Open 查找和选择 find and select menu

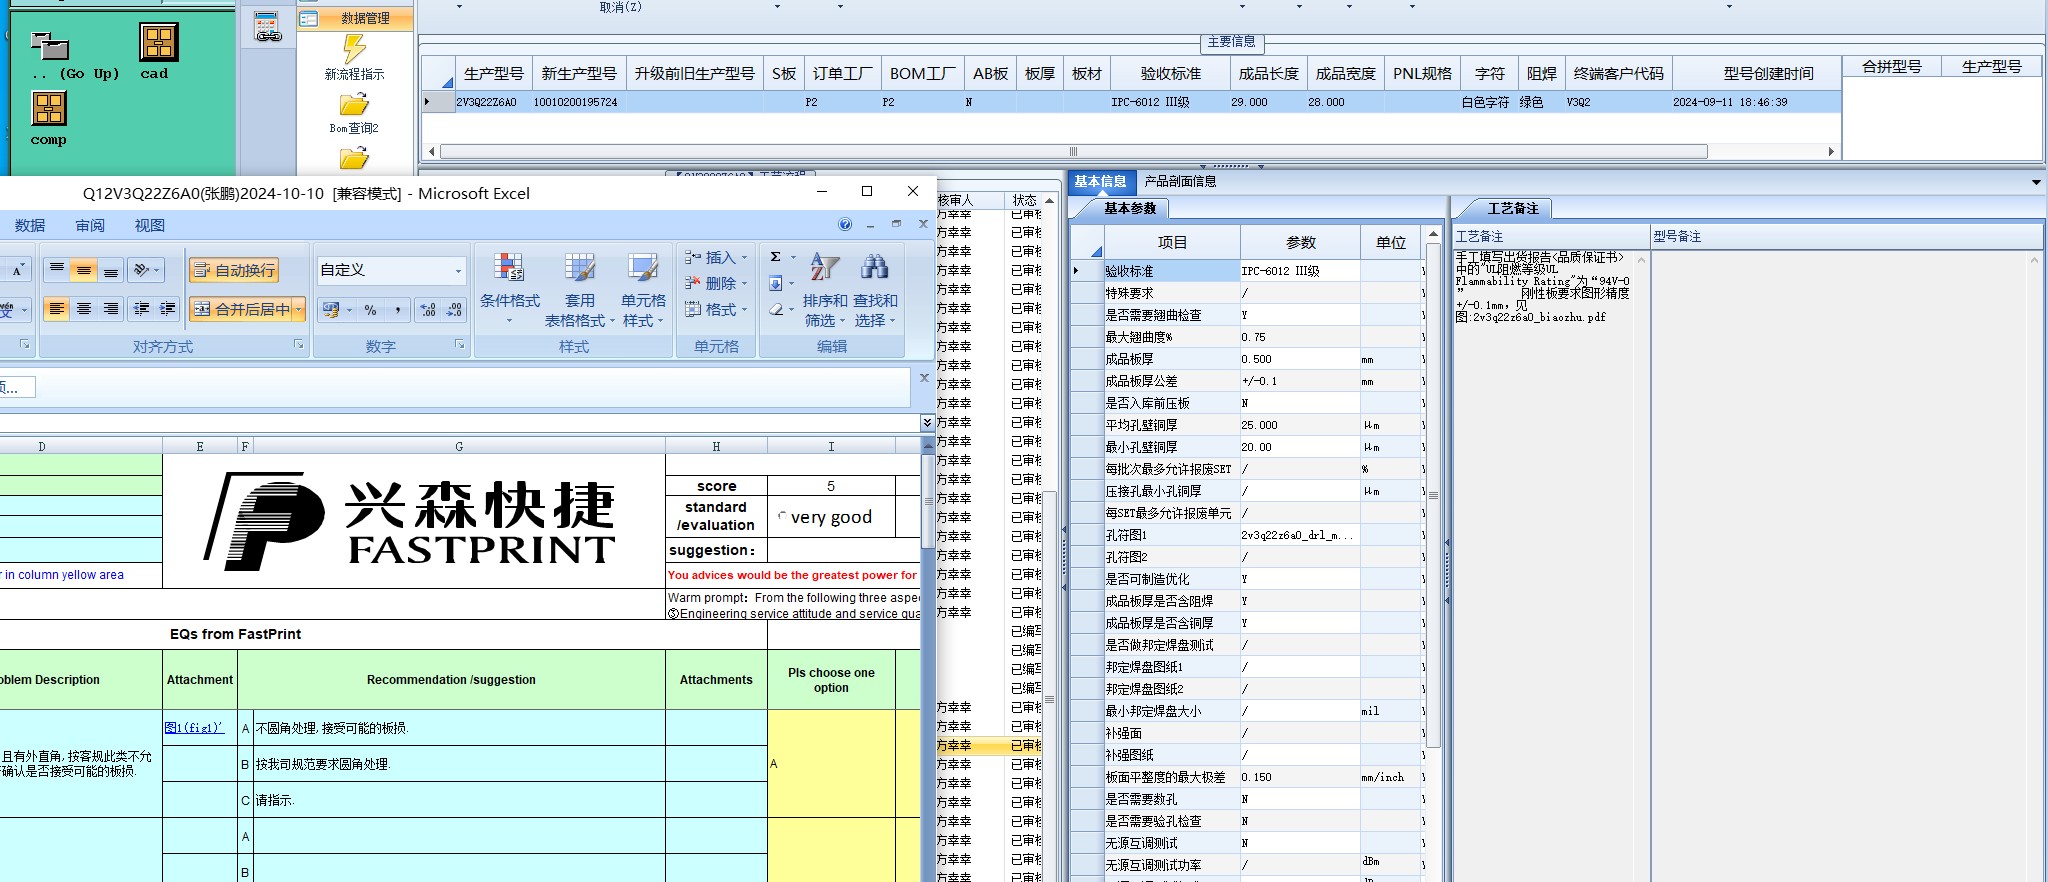pyautogui.click(x=875, y=288)
